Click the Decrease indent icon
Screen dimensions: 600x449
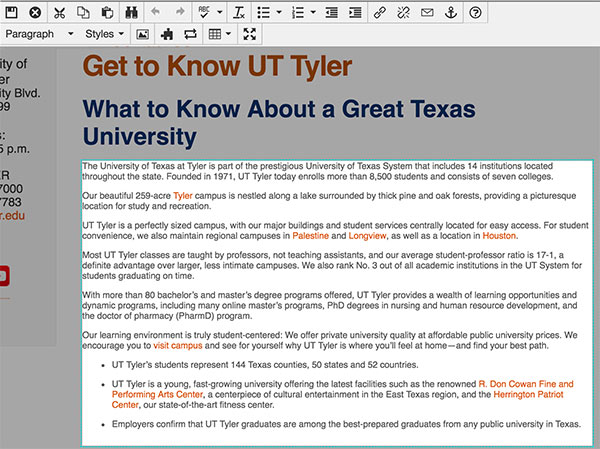point(331,13)
